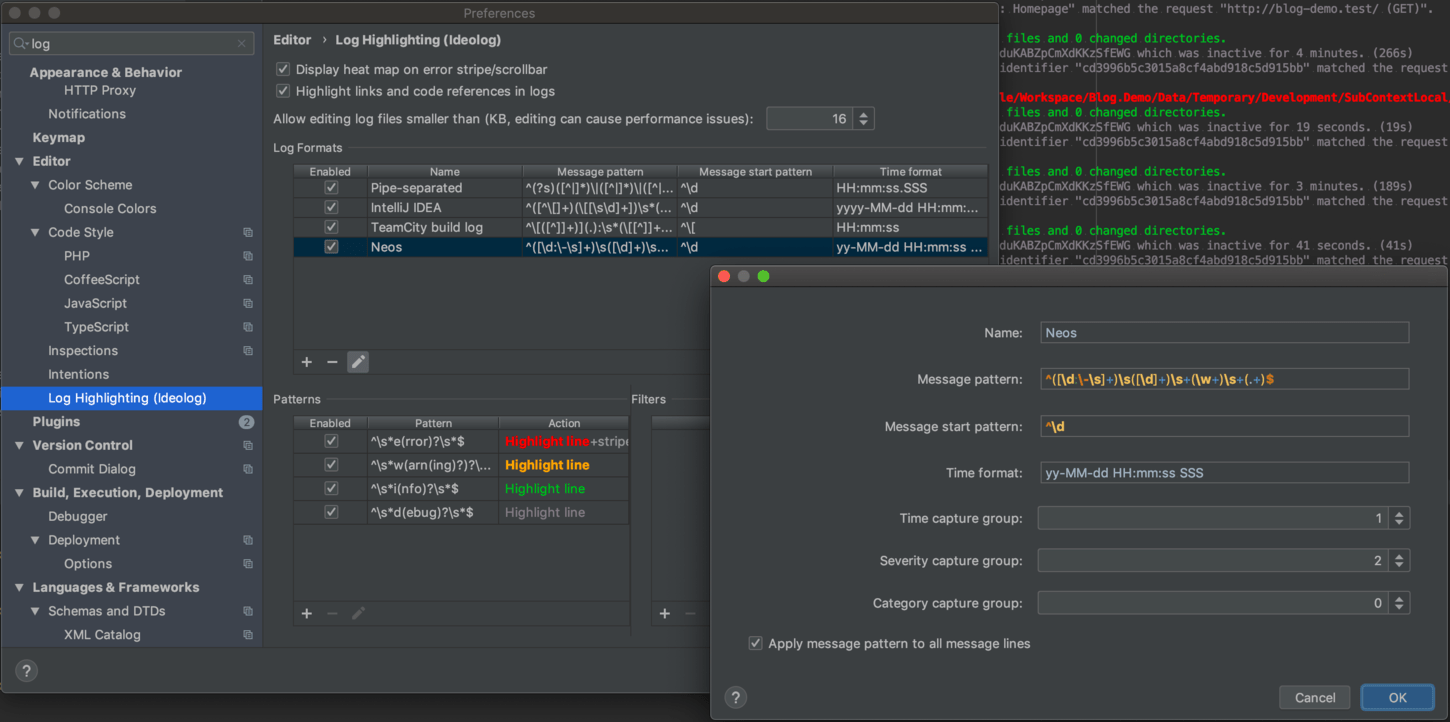The image size is (1450, 722).
Task: Uncheck 'Apply message pattern to all message lines'
Action: click(755, 643)
